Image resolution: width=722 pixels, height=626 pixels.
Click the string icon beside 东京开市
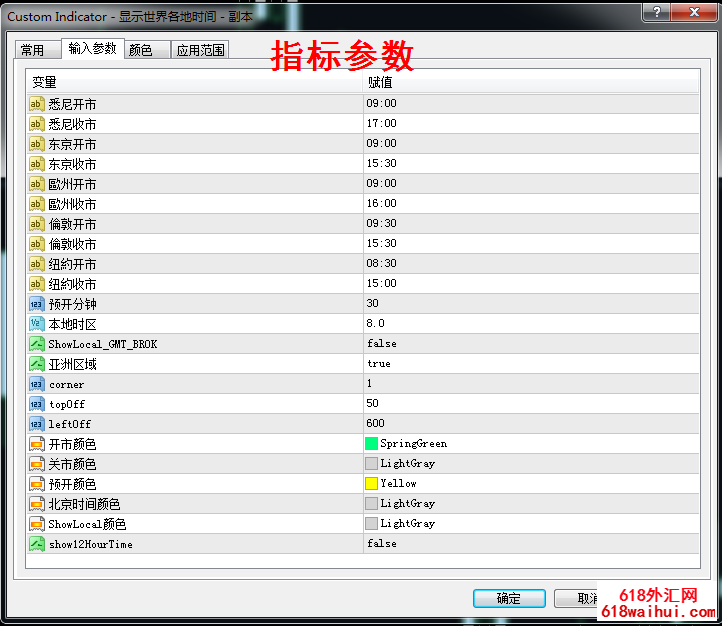[36, 144]
